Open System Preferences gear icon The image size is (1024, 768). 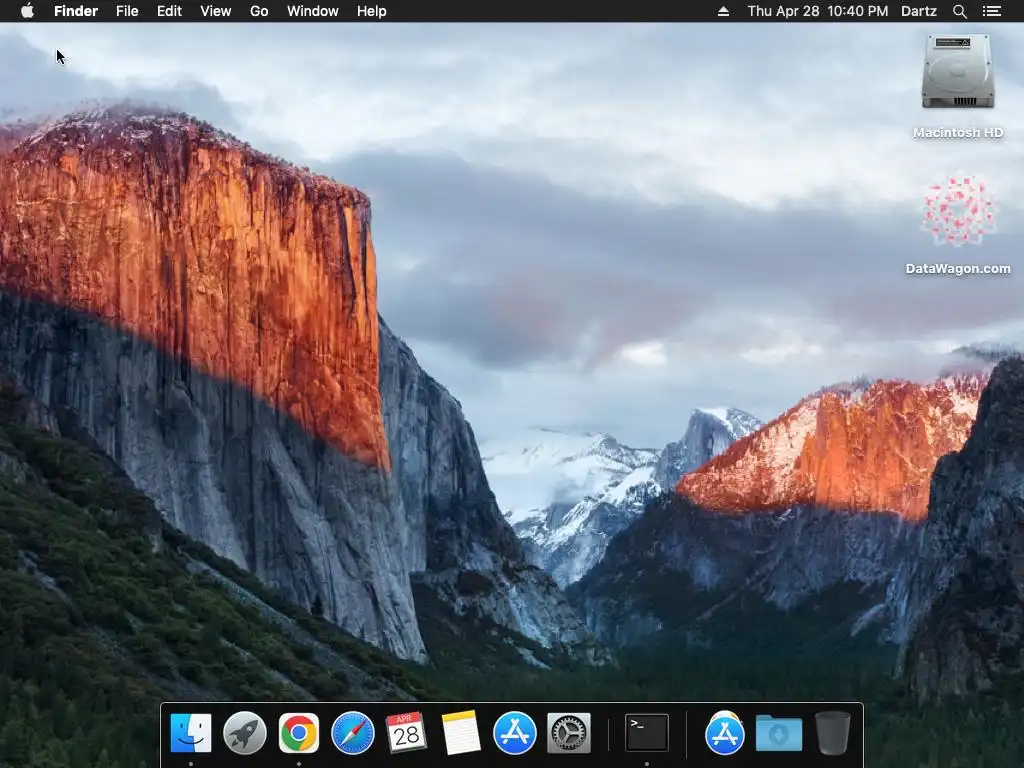click(568, 733)
